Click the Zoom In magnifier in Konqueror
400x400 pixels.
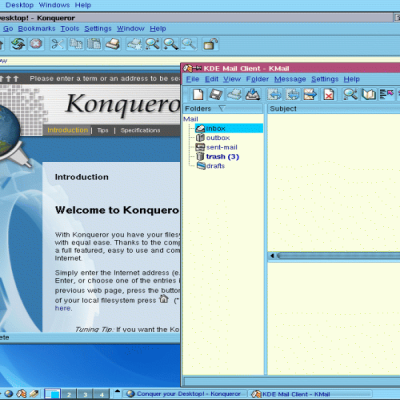pos(170,44)
